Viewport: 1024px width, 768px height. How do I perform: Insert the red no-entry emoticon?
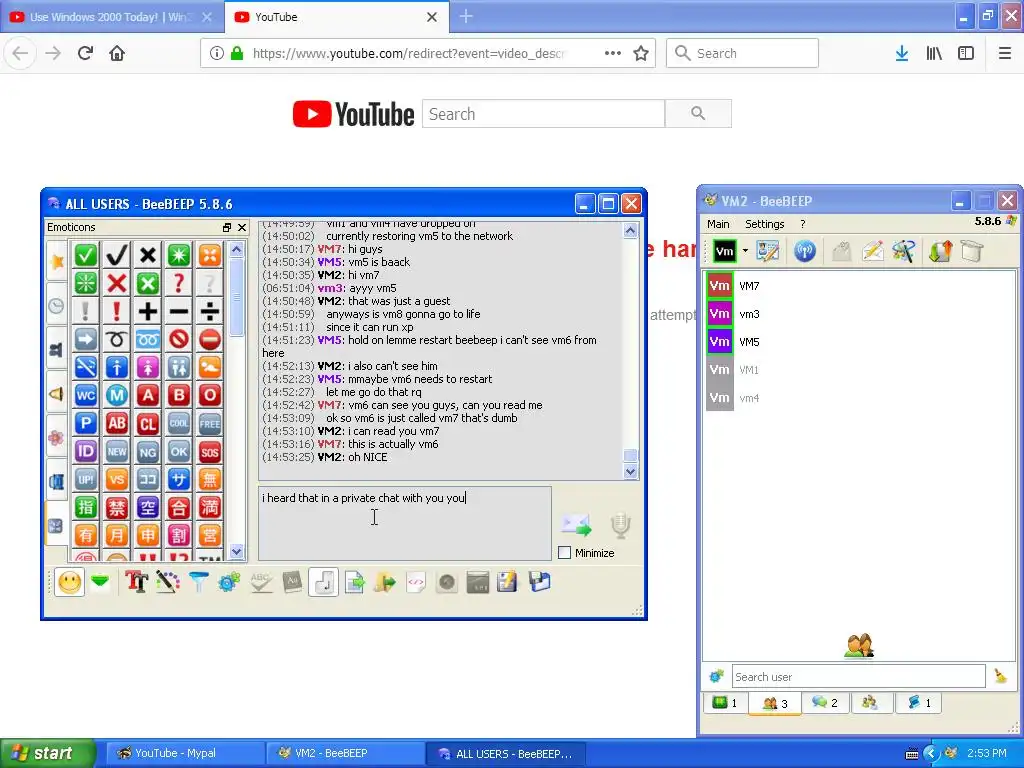[210, 339]
